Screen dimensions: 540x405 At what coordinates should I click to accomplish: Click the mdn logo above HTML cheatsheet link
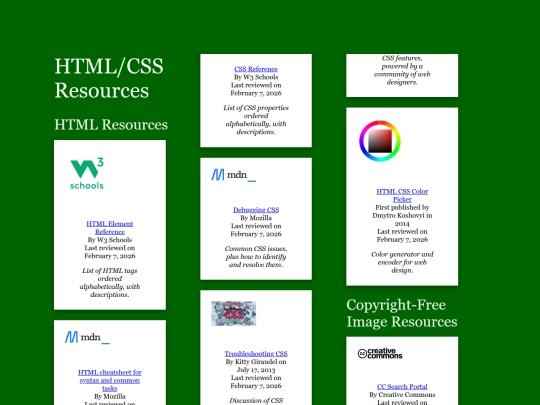87,337
